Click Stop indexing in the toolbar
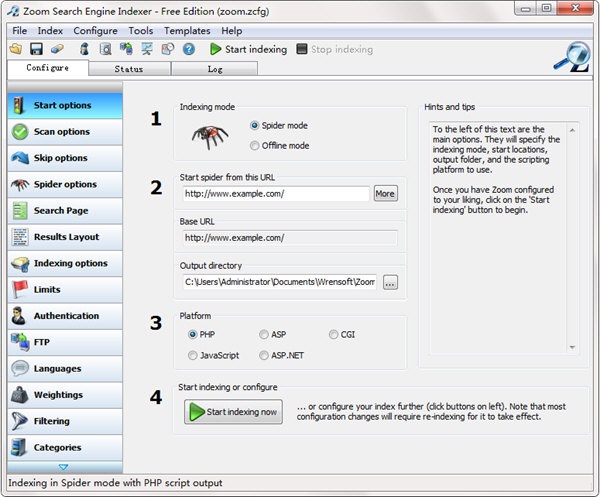This screenshot has width=600, height=497. click(x=335, y=49)
